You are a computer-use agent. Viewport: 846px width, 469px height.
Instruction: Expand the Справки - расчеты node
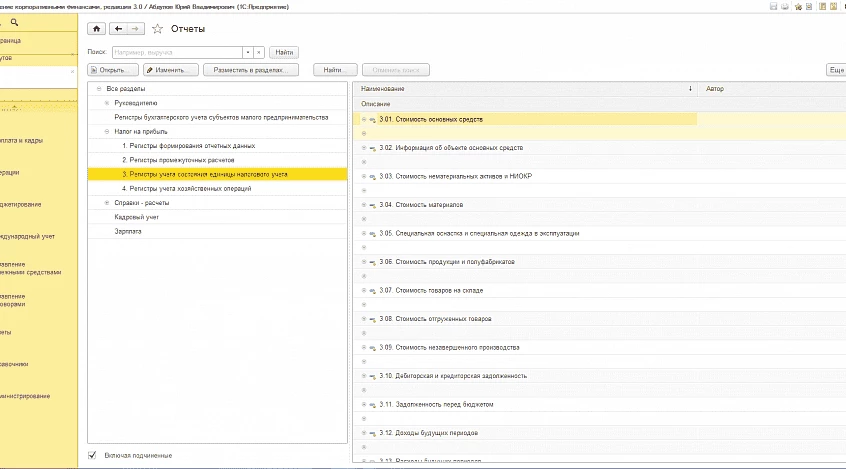(x=107, y=202)
